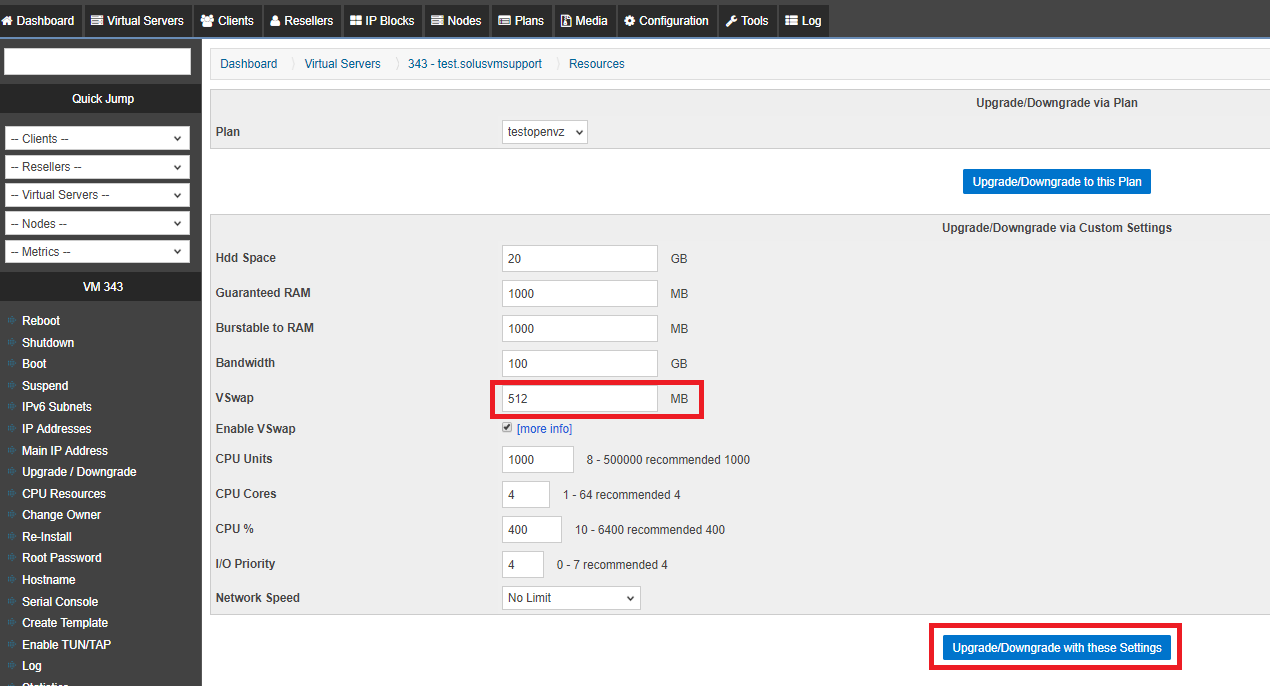Click the VSwap input field
The width and height of the screenshot is (1270, 686).
pos(580,398)
